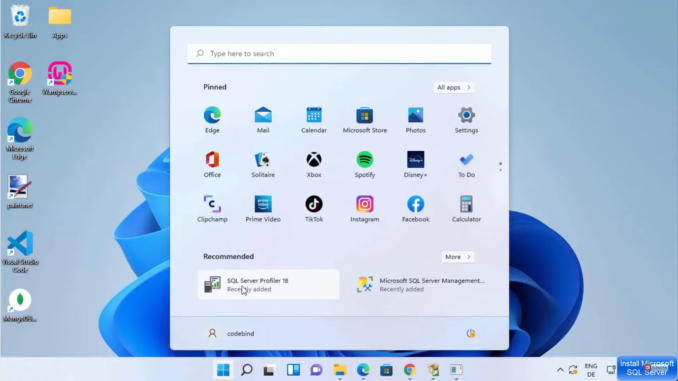Click the Start menu search box

click(339, 54)
